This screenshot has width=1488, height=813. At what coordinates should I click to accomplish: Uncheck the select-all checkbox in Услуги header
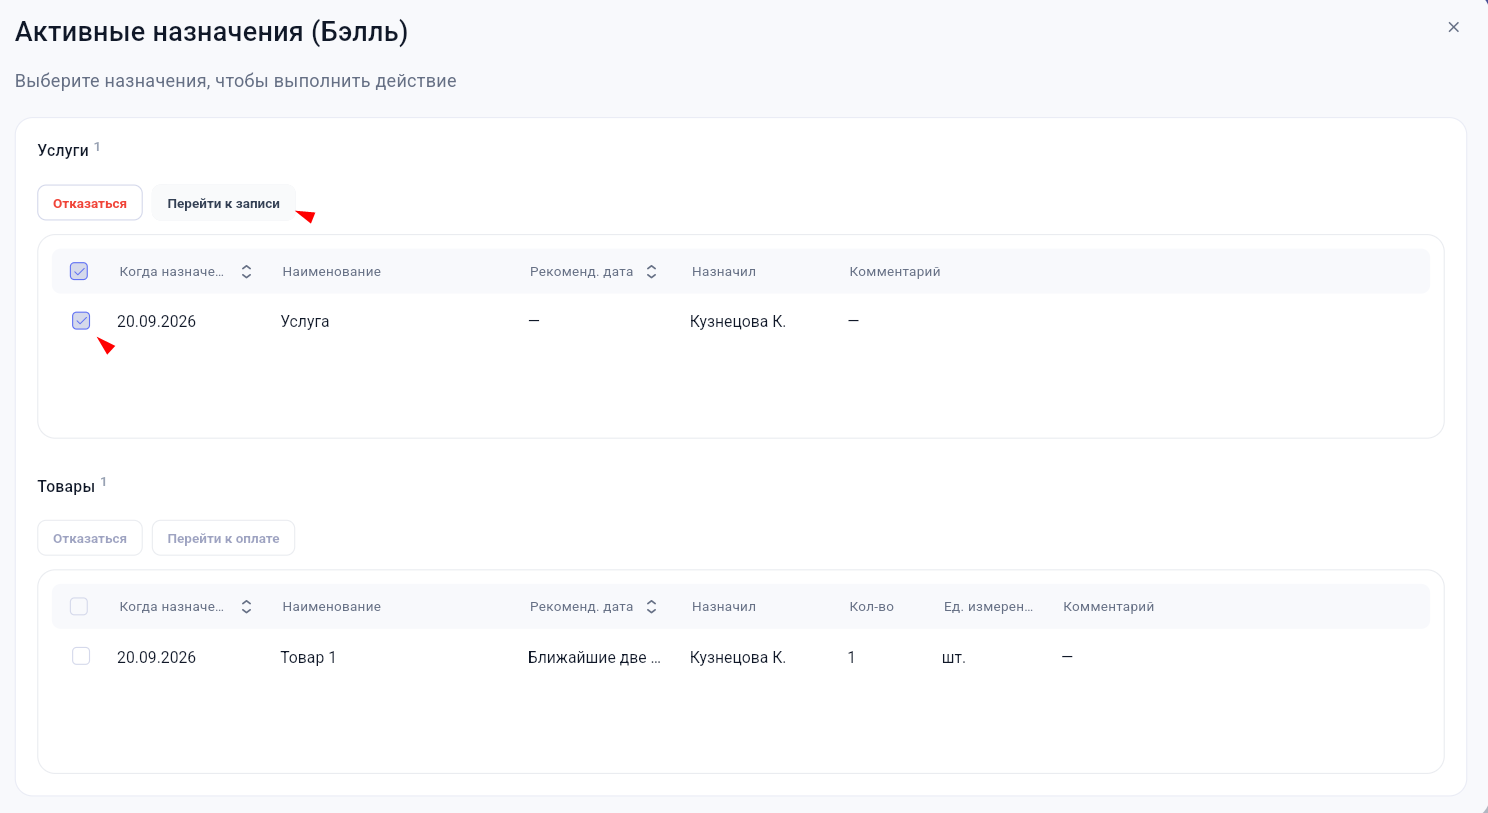click(79, 271)
